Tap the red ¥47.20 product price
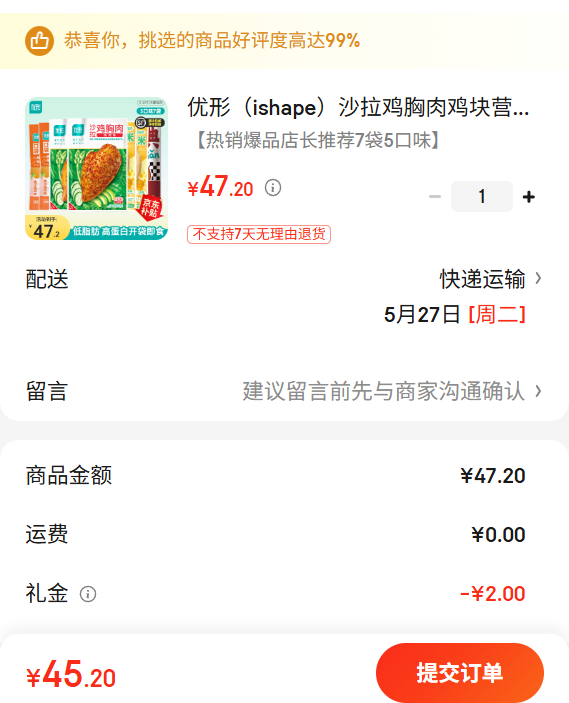This screenshot has height=703, width=569. pyautogui.click(x=221, y=187)
